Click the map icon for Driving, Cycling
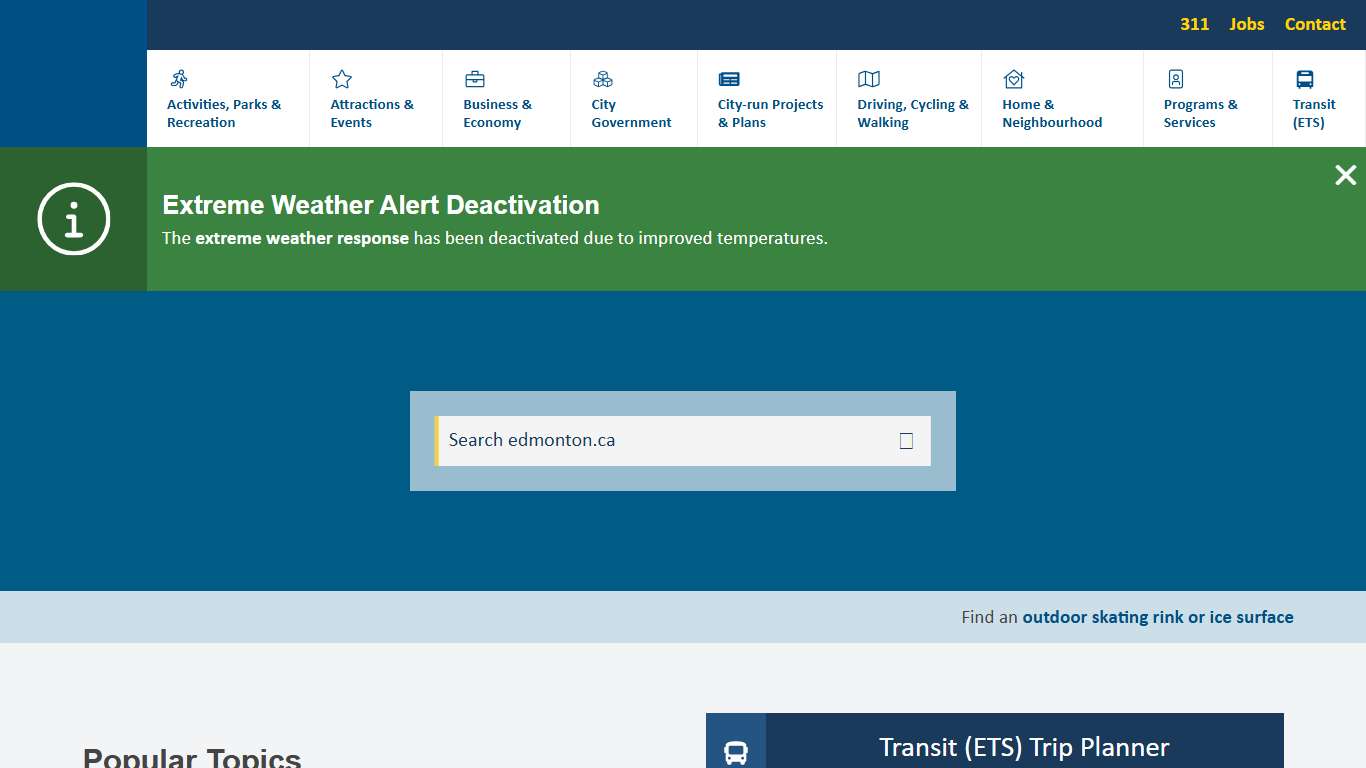The width and height of the screenshot is (1366, 768). [x=869, y=79]
